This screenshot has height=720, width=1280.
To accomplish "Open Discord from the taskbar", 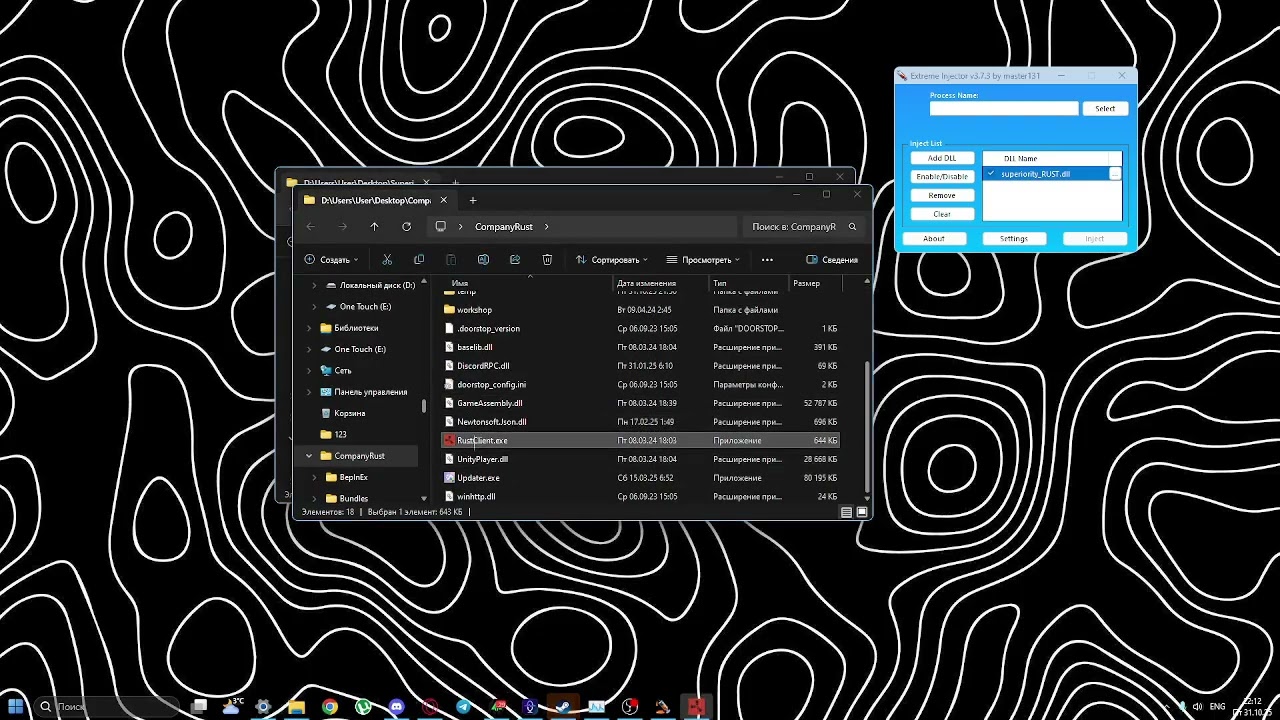I will 397,706.
